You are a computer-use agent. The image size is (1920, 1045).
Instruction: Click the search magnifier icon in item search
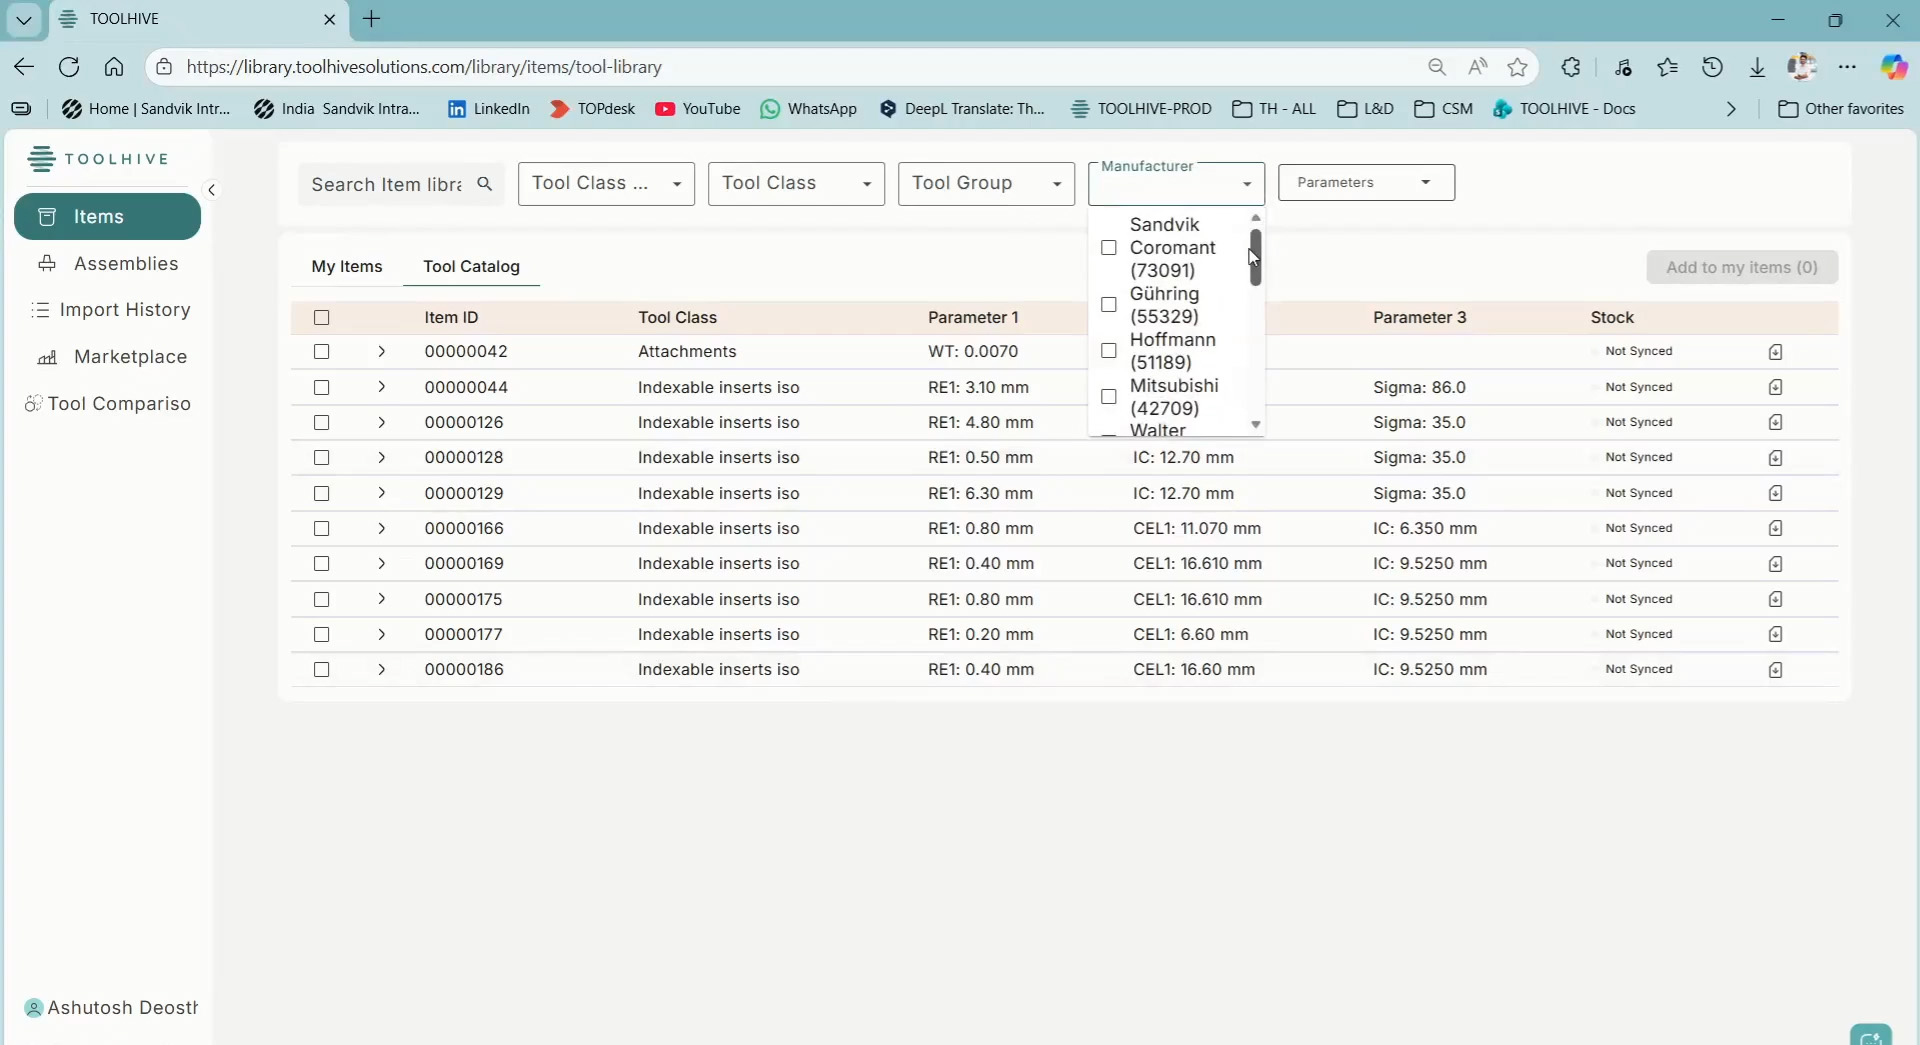485,184
